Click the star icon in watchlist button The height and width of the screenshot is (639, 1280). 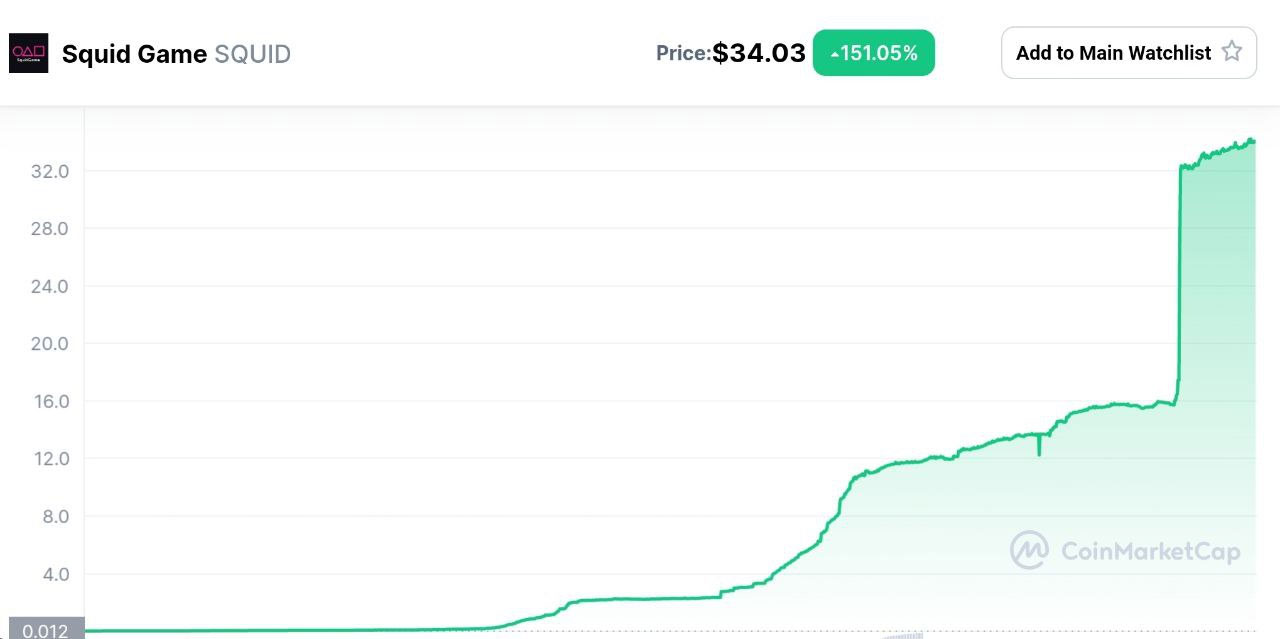(x=1232, y=52)
